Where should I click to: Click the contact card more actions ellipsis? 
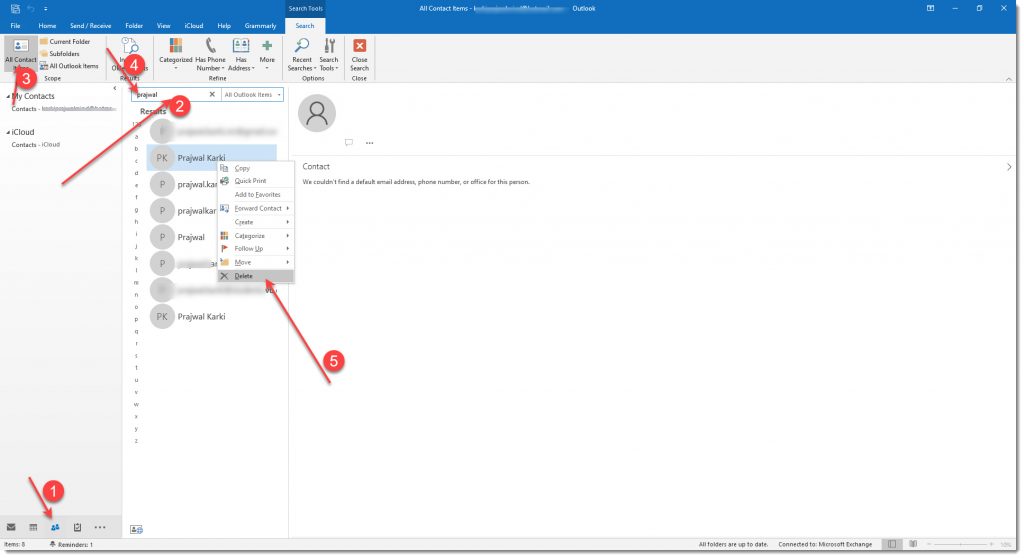[370, 143]
